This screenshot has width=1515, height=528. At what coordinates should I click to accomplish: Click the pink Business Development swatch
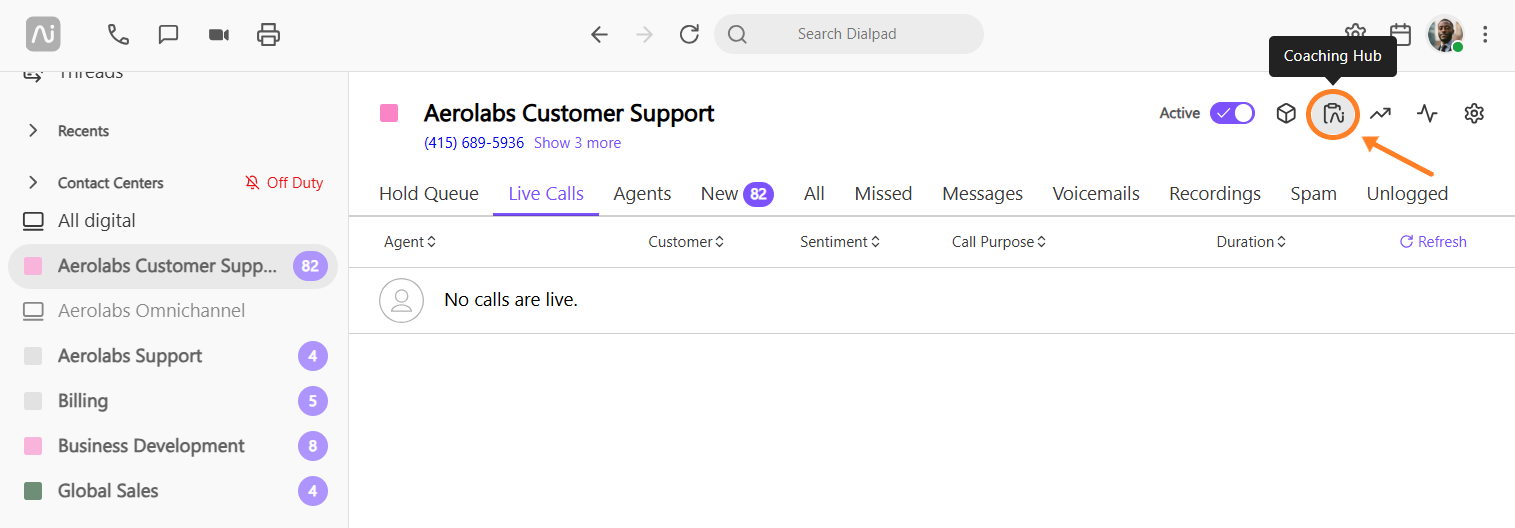(x=33, y=446)
